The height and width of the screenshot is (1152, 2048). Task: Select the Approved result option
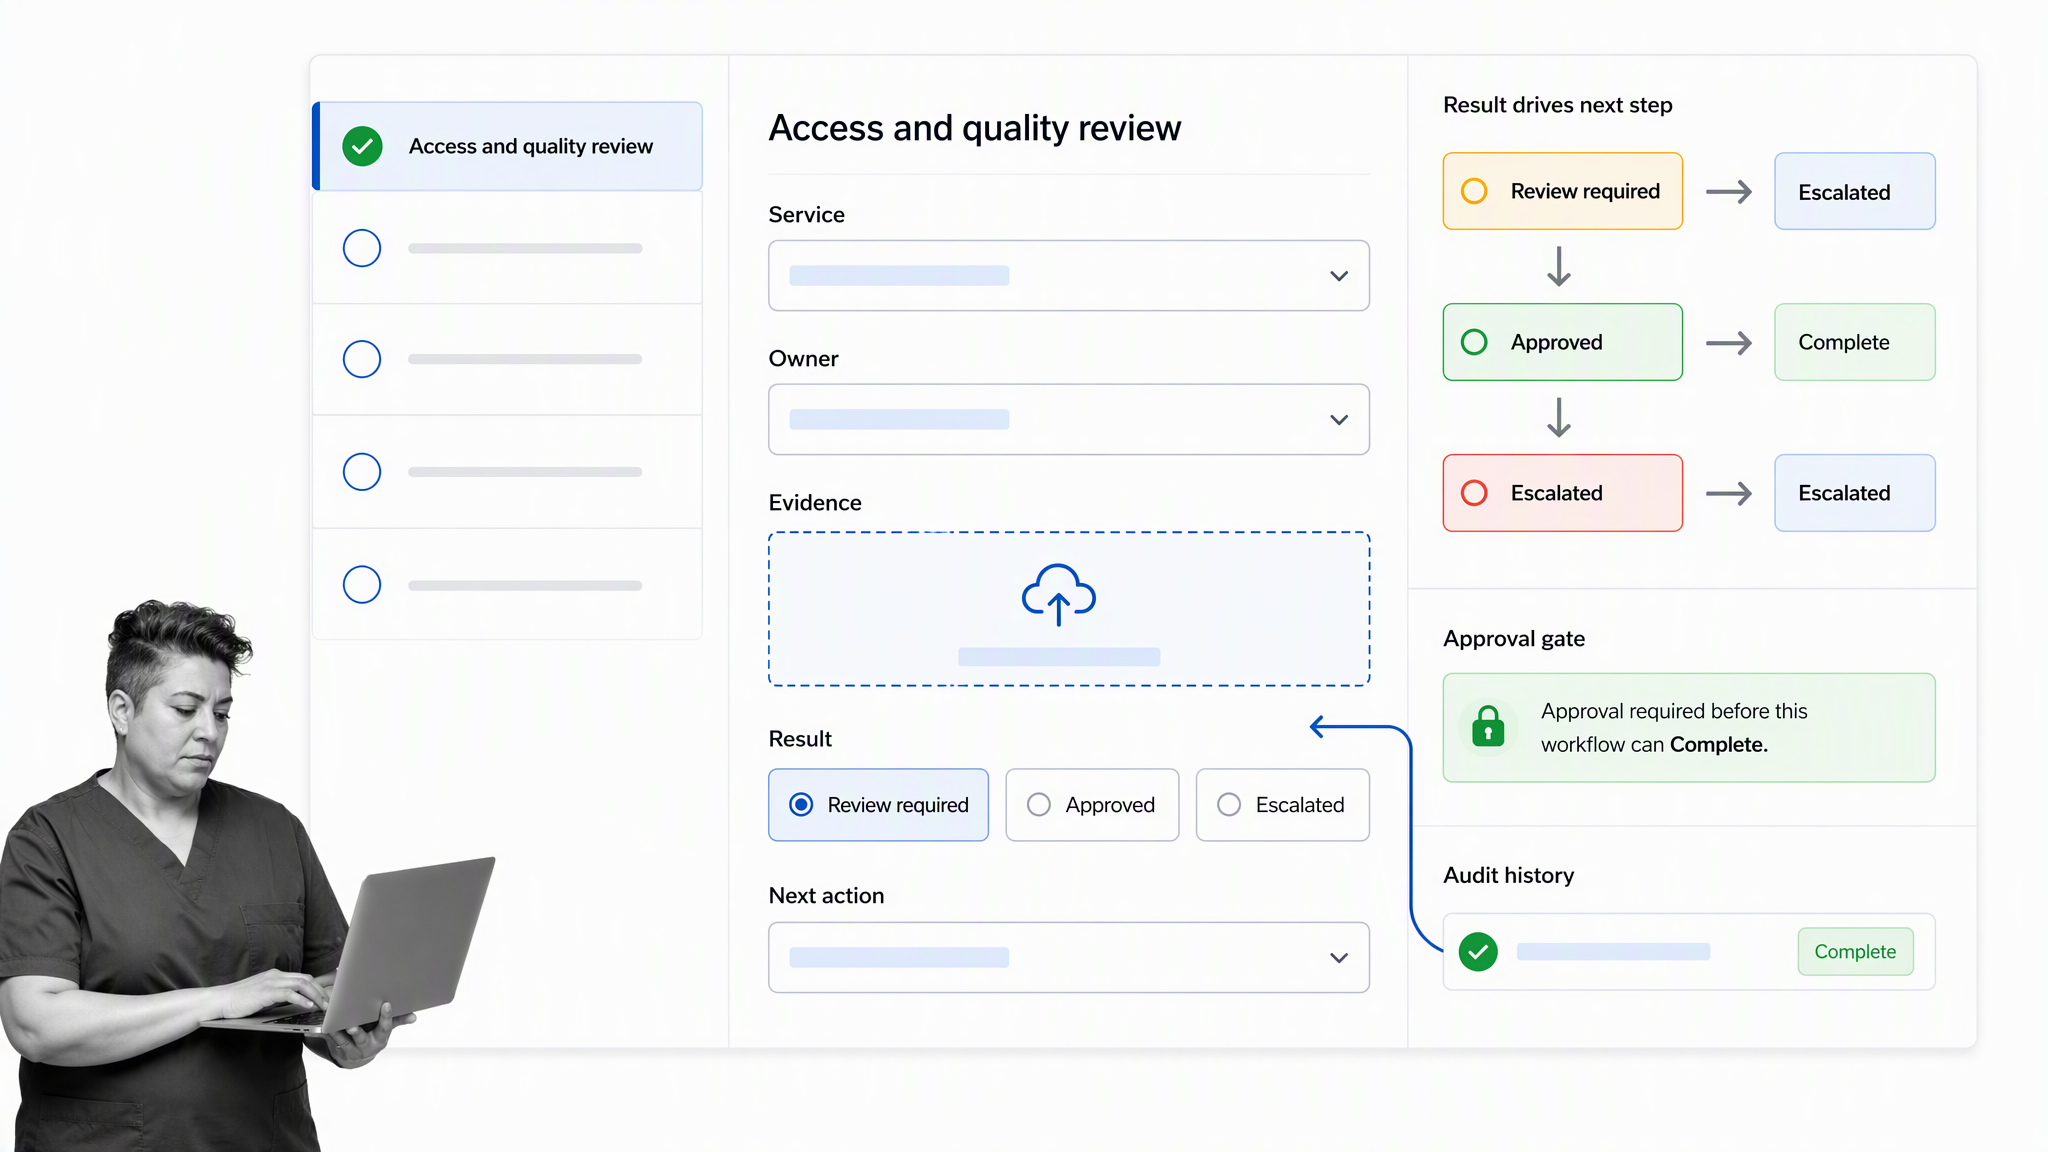pyautogui.click(x=1092, y=805)
